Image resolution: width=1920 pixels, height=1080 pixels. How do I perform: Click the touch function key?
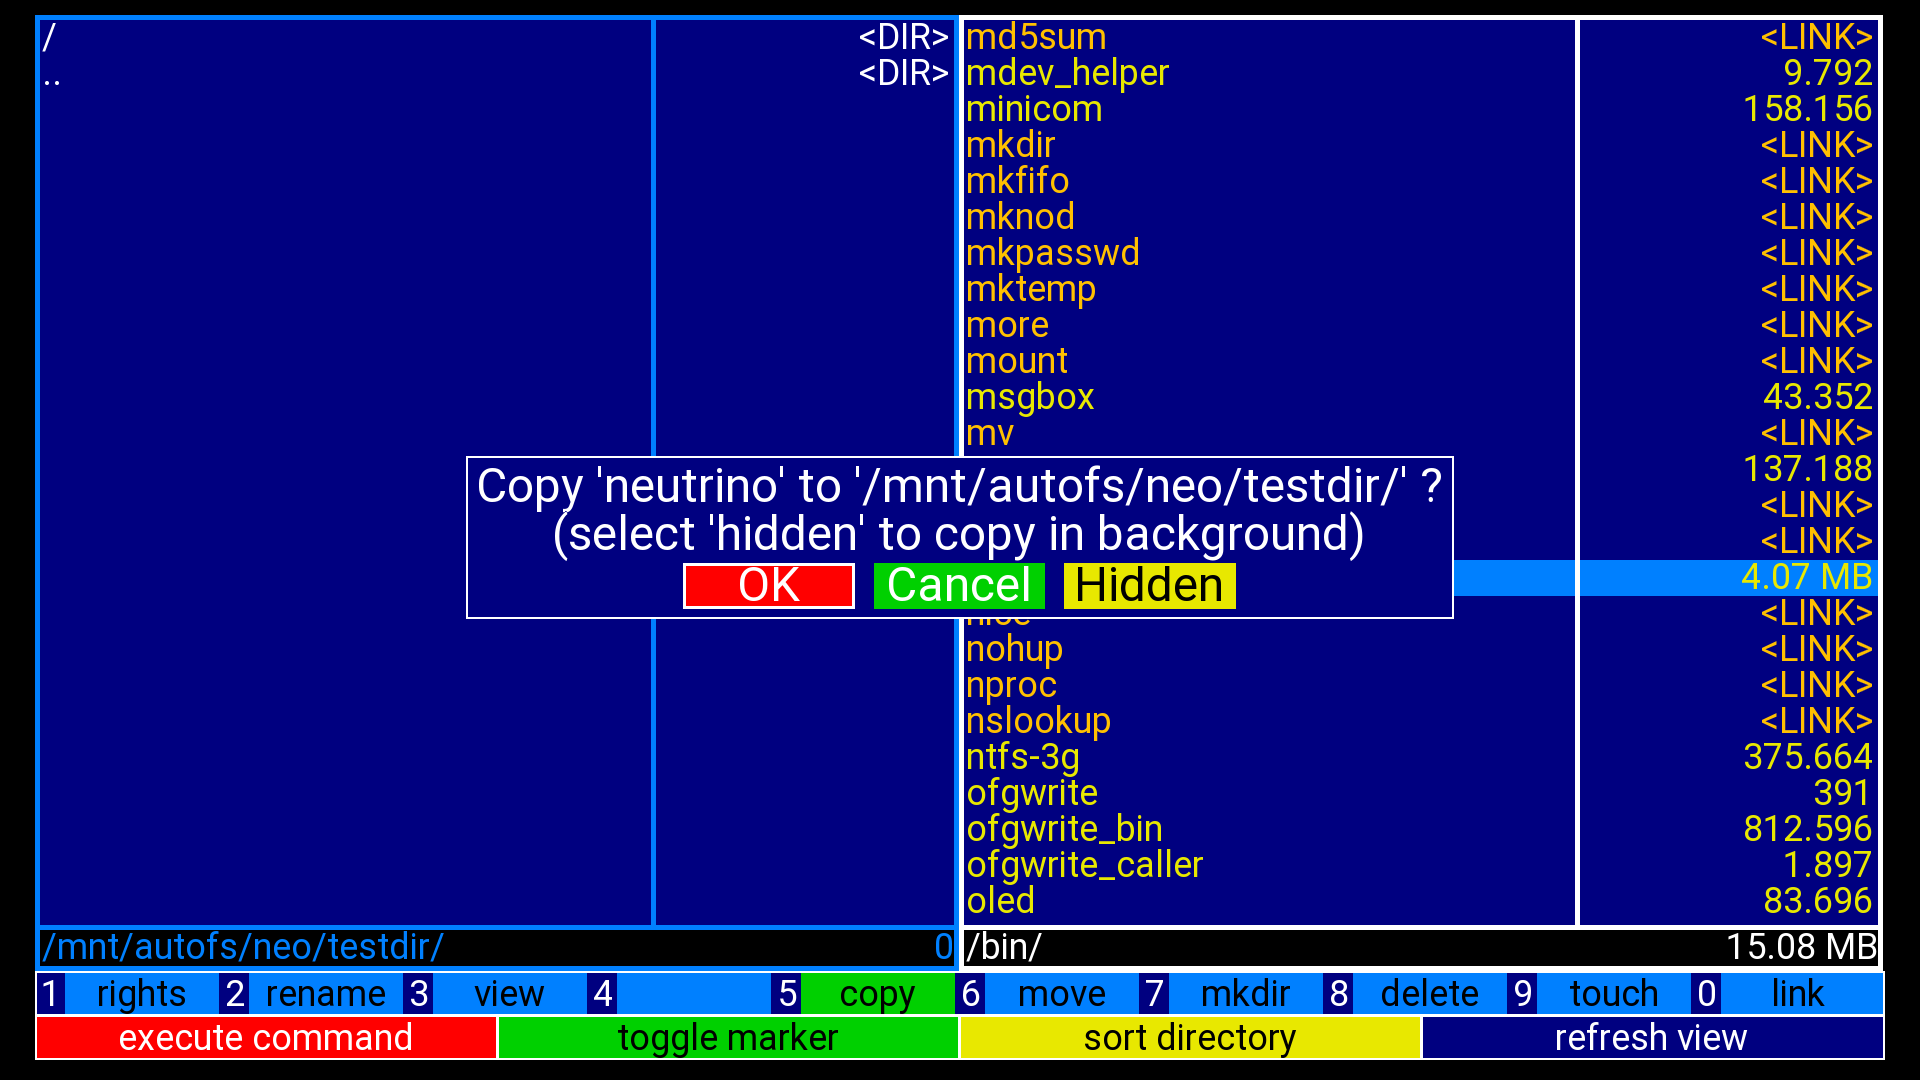[1613, 994]
